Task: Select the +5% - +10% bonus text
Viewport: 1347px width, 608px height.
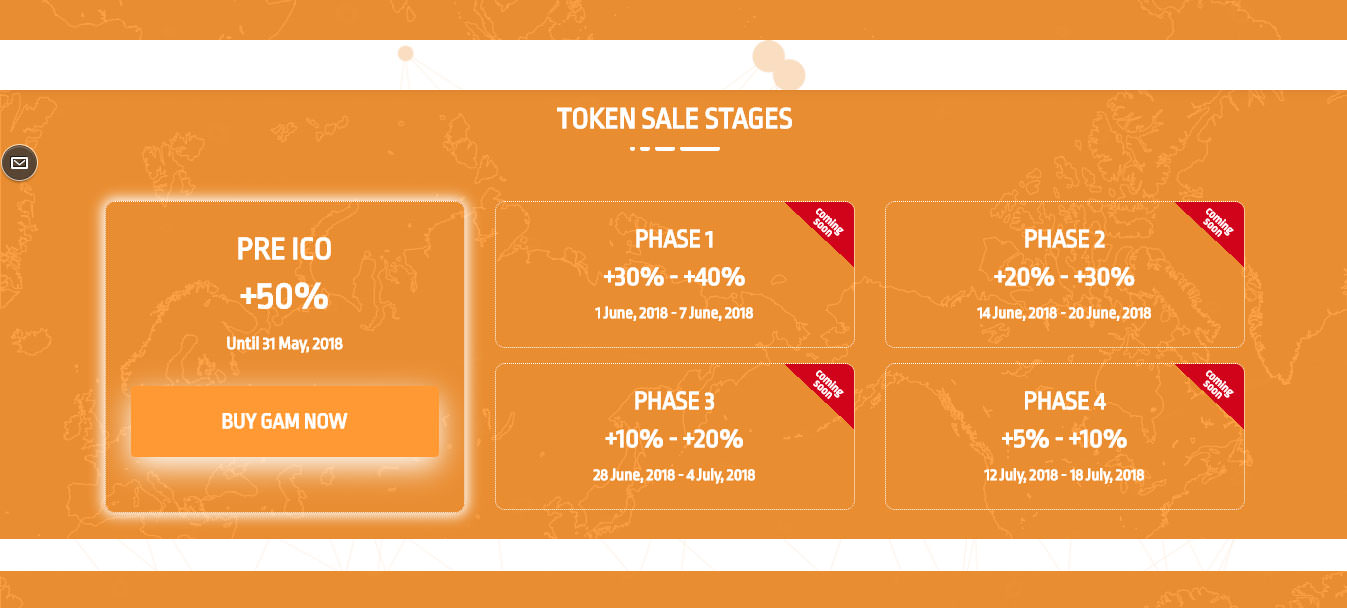Action: point(1064,439)
